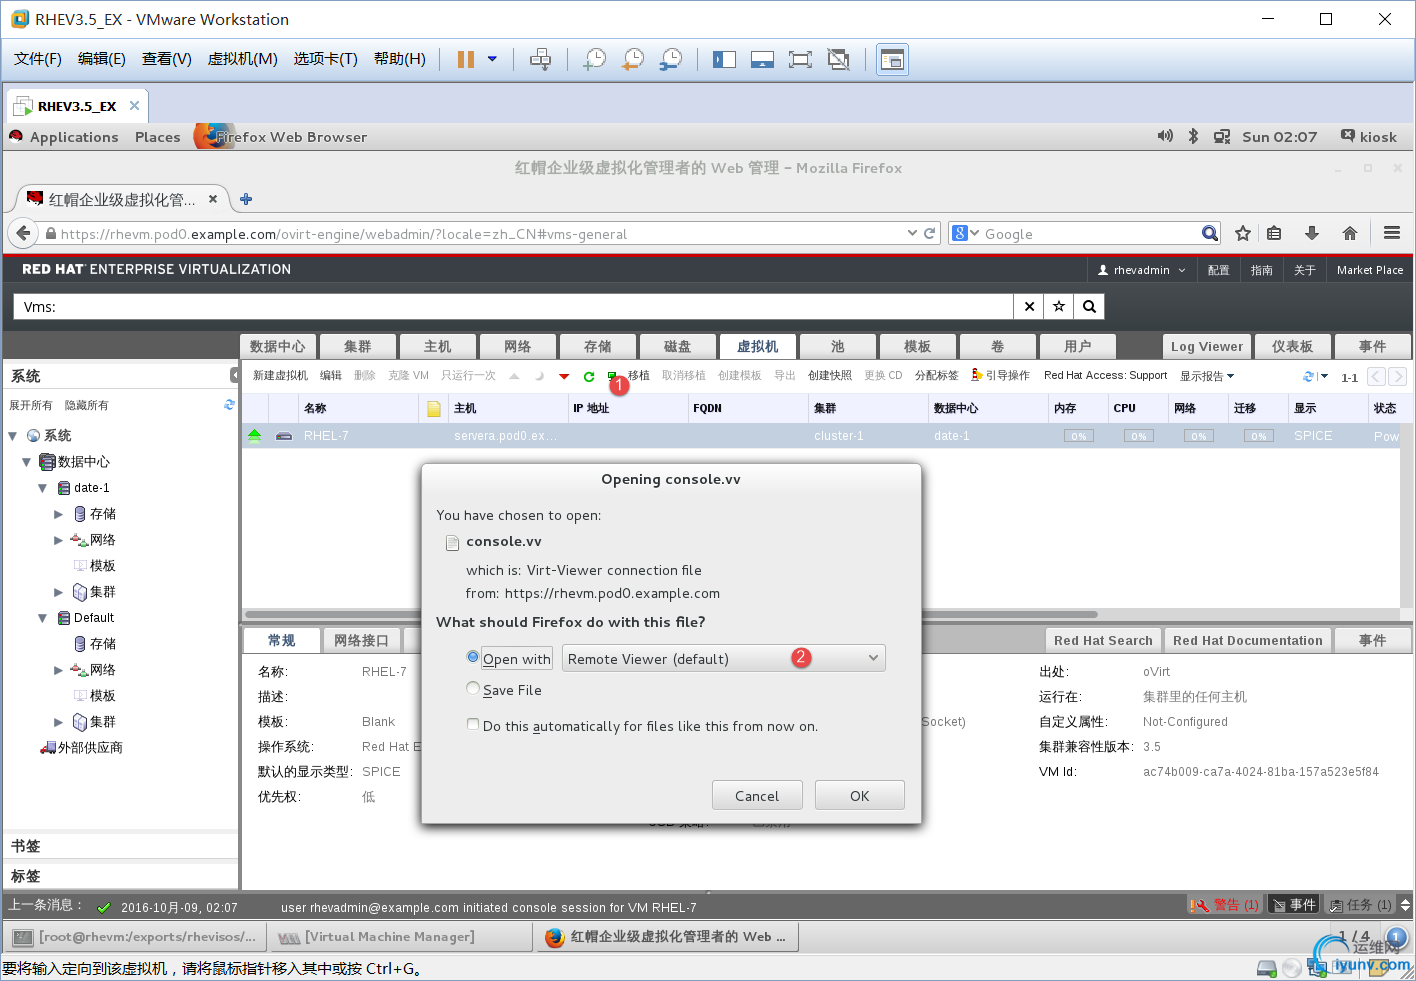Revert to snapshot via VMware toolbar icon
This screenshot has width=1416, height=981.
(x=633, y=59)
